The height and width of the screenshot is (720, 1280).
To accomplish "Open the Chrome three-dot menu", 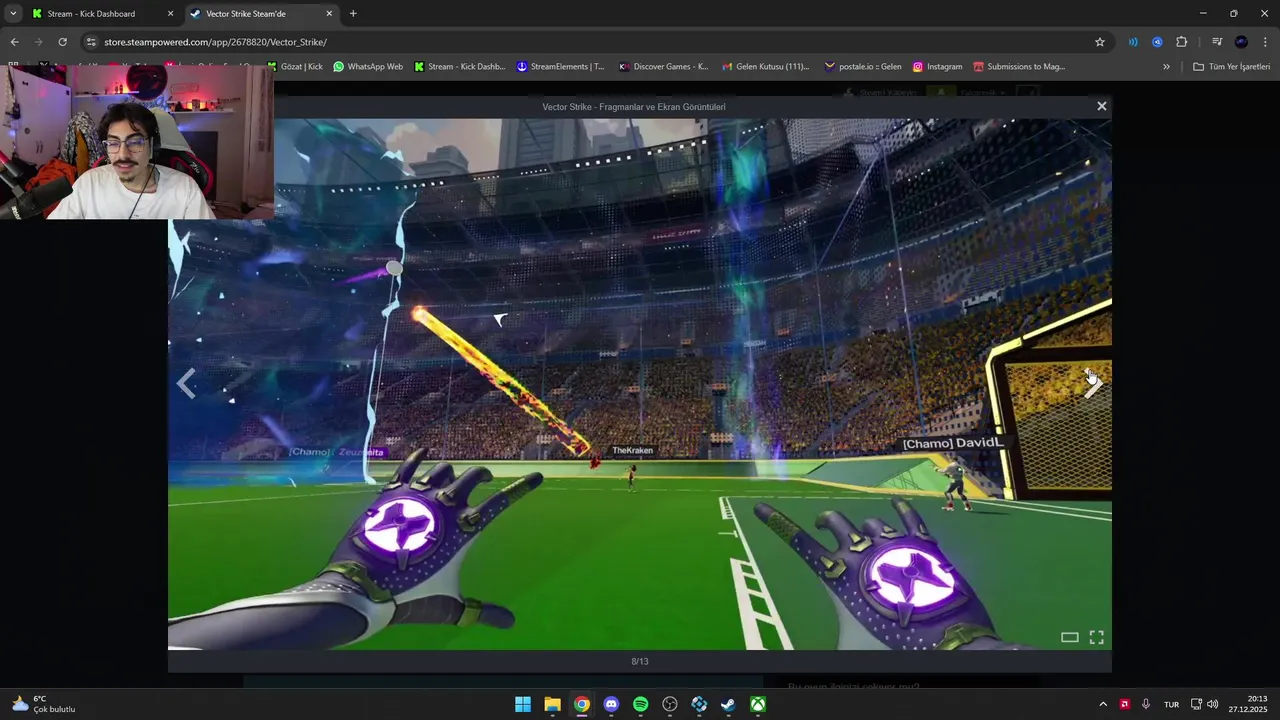I will pyautogui.click(x=1265, y=42).
